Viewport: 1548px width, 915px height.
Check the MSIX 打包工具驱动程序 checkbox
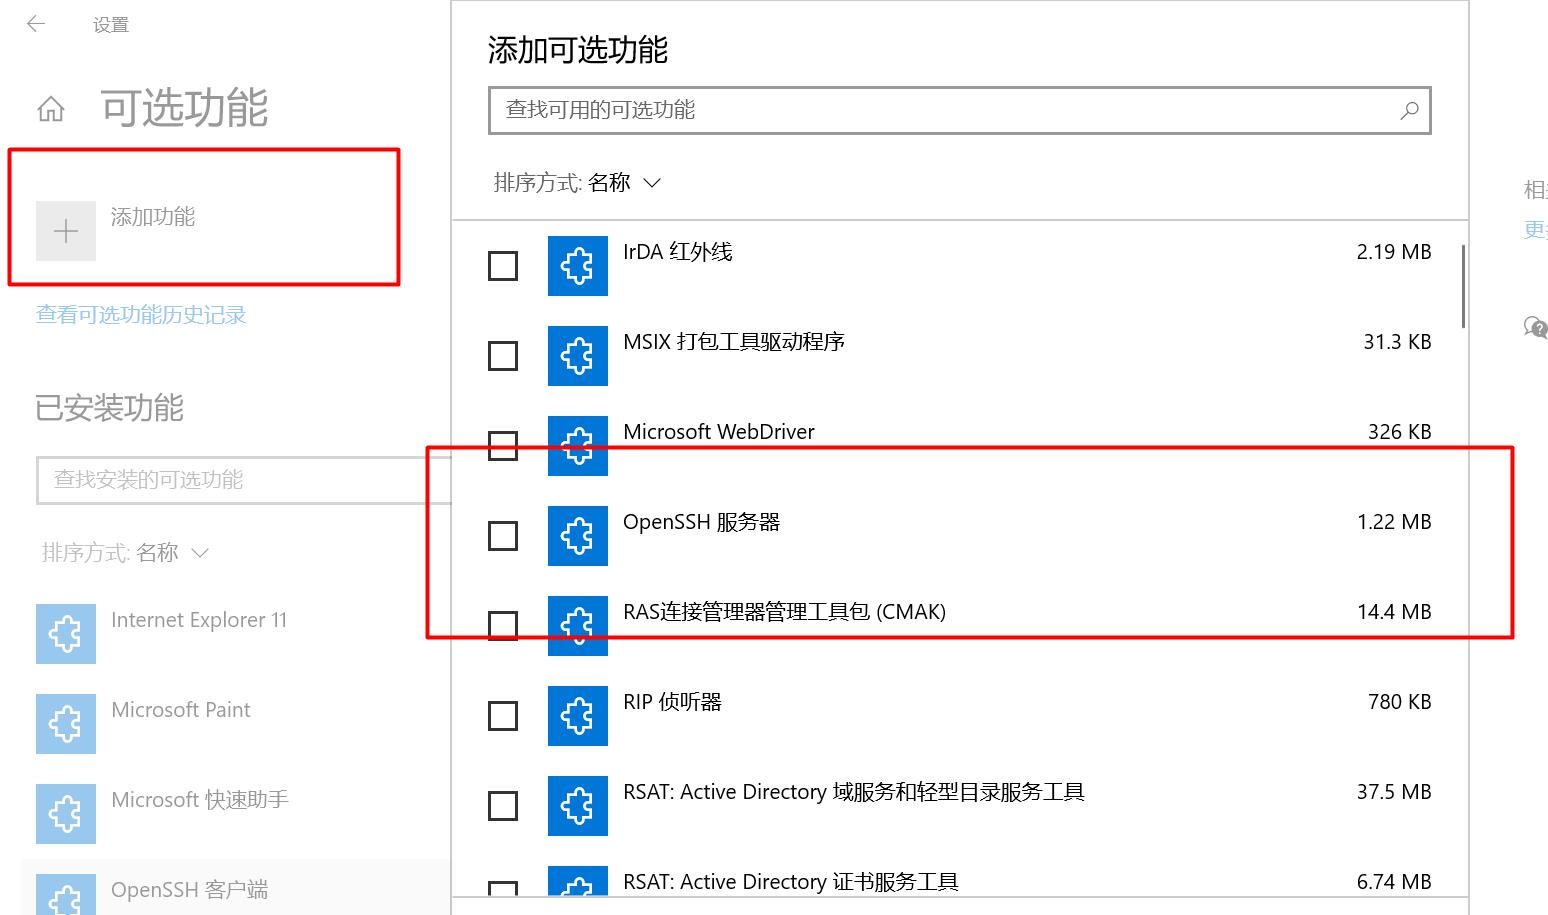pyautogui.click(x=503, y=356)
